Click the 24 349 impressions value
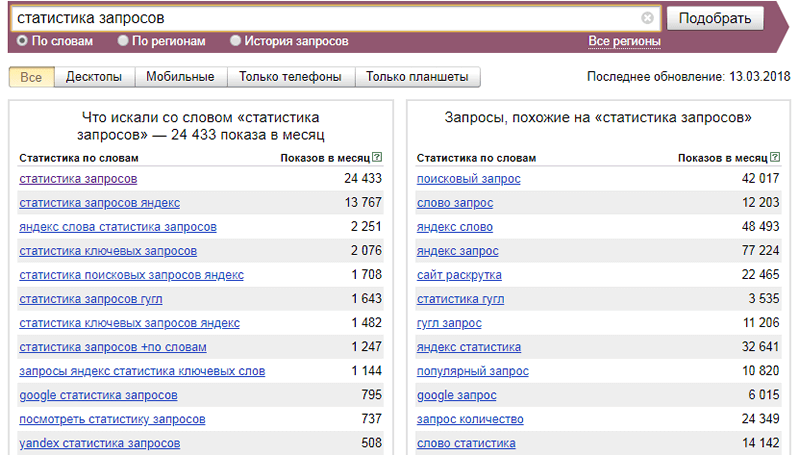 760,419
